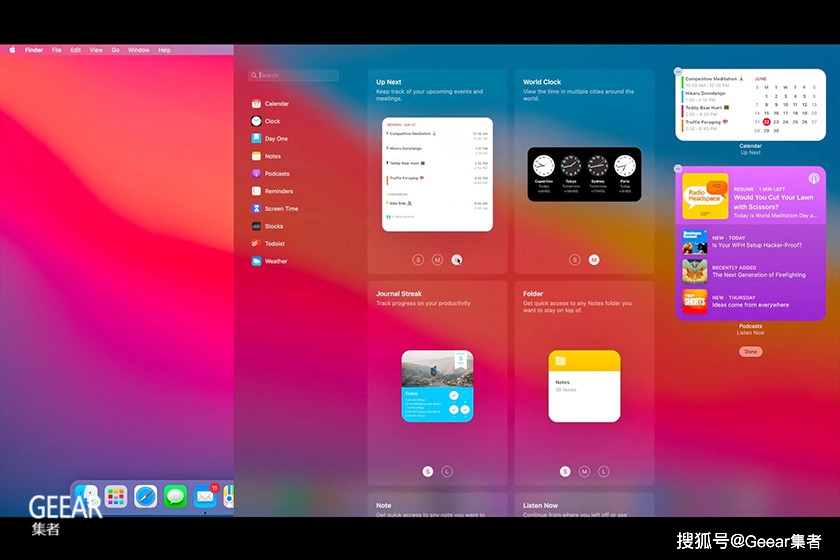Viewport: 840px width, 560px height.
Task: Choose medium size for World Clock widget
Action: click(x=594, y=260)
